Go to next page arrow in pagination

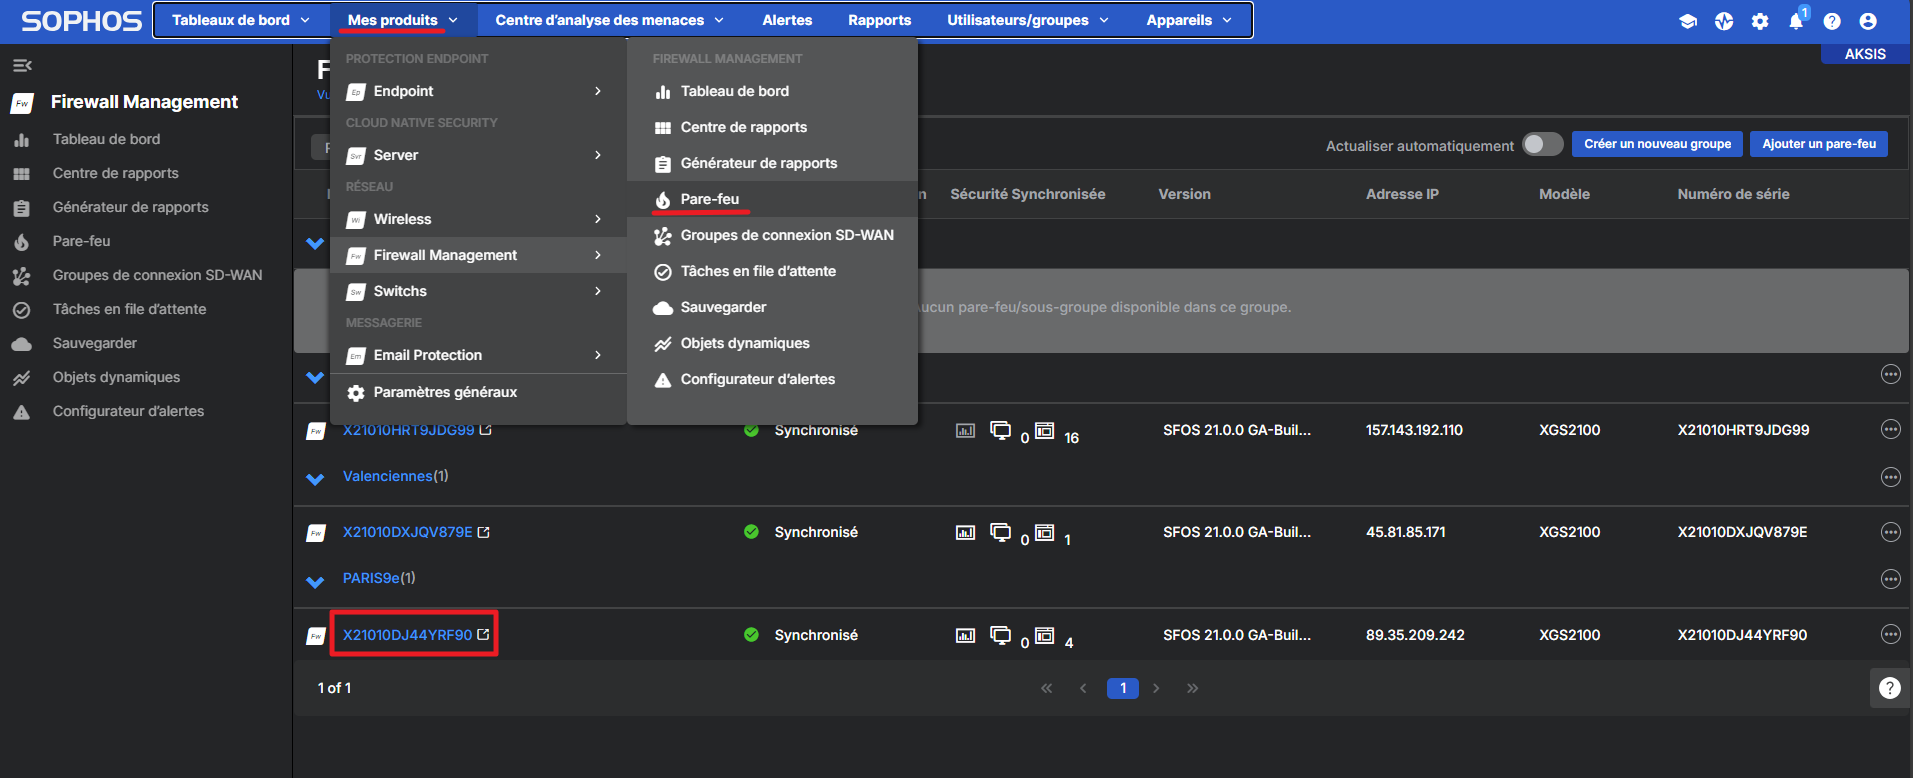point(1157,688)
